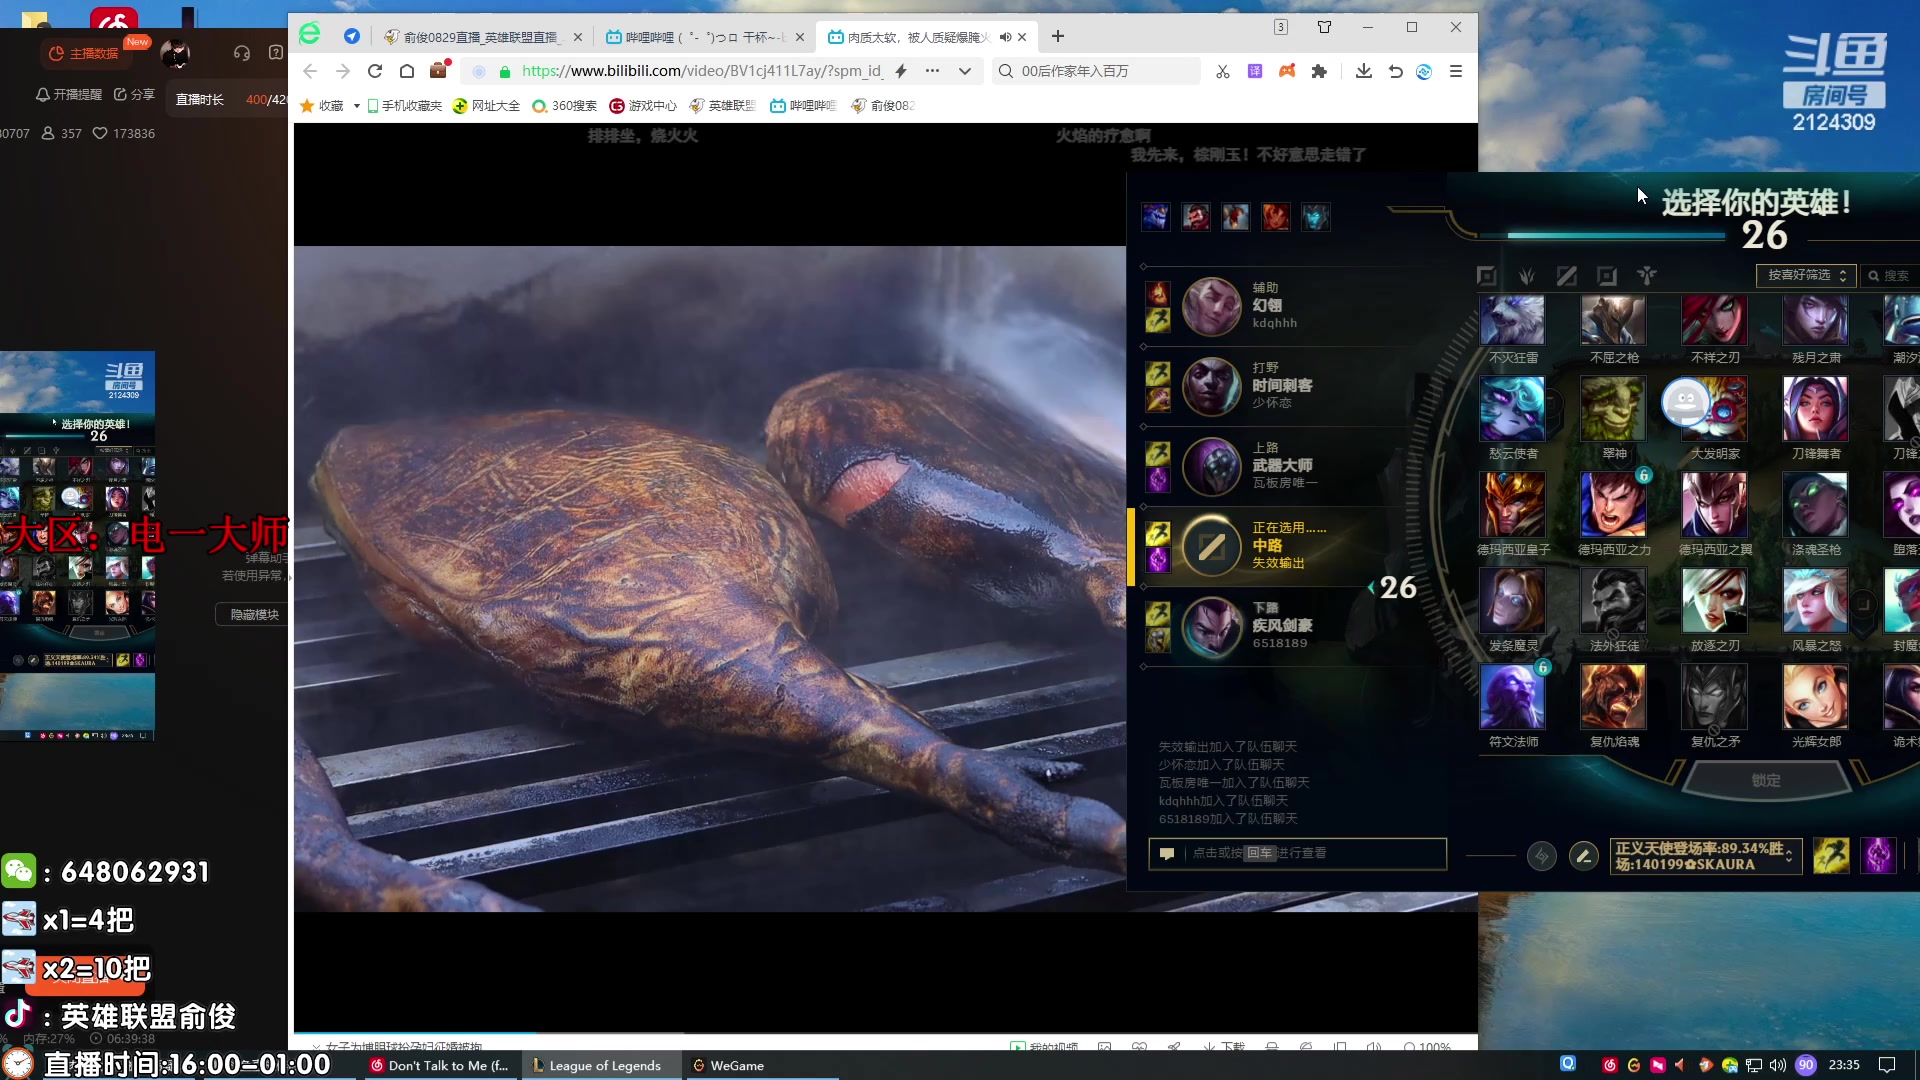The image size is (1920, 1080).
Task: Select champion 德玛西亚皇子
Action: pyautogui.click(x=1512, y=505)
